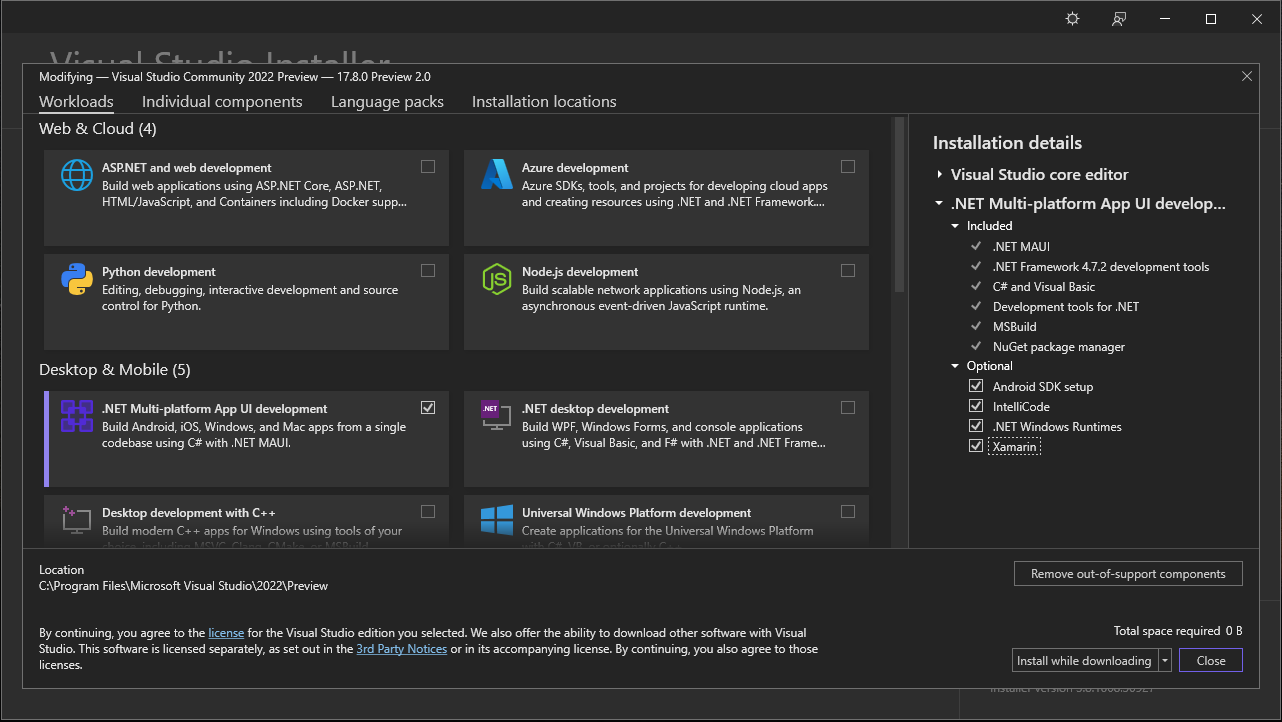
Task: Collapse the Optional components list
Action: click(x=956, y=366)
